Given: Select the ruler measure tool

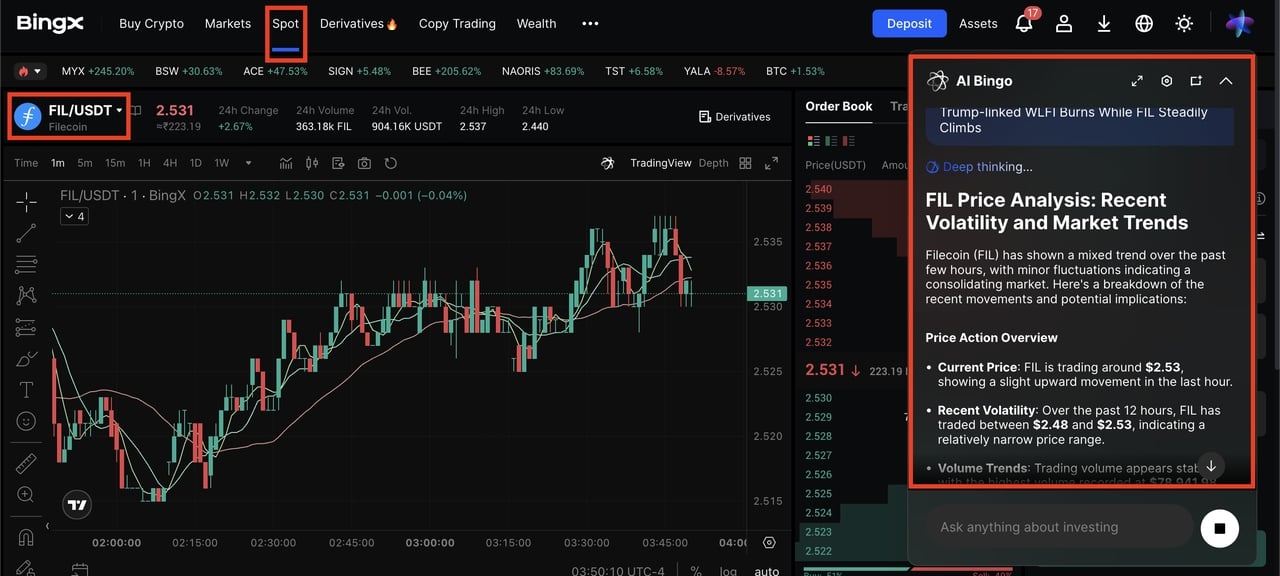Looking at the screenshot, I should pyautogui.click(x=26, y=464).
